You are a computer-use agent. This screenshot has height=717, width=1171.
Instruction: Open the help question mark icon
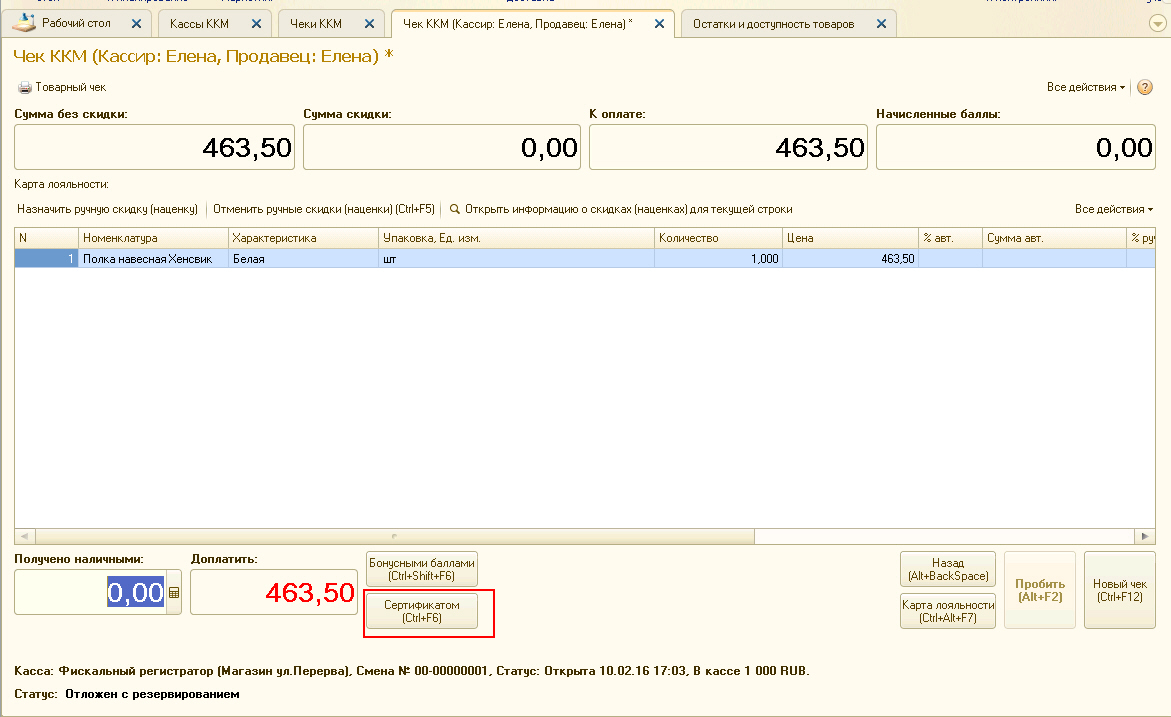pos(1144,87)
